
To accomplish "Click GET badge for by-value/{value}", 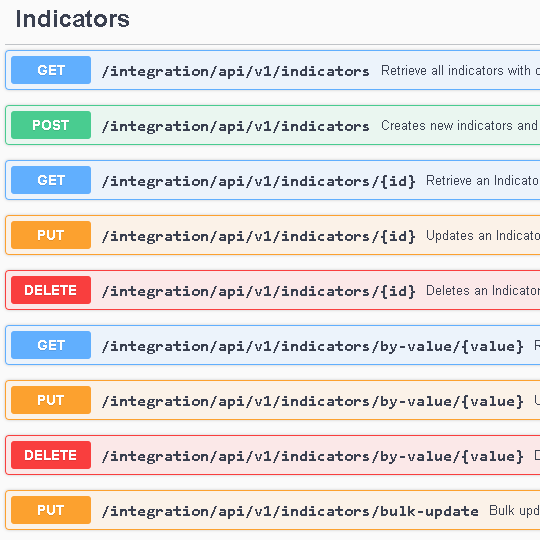I will pos(51,345).
